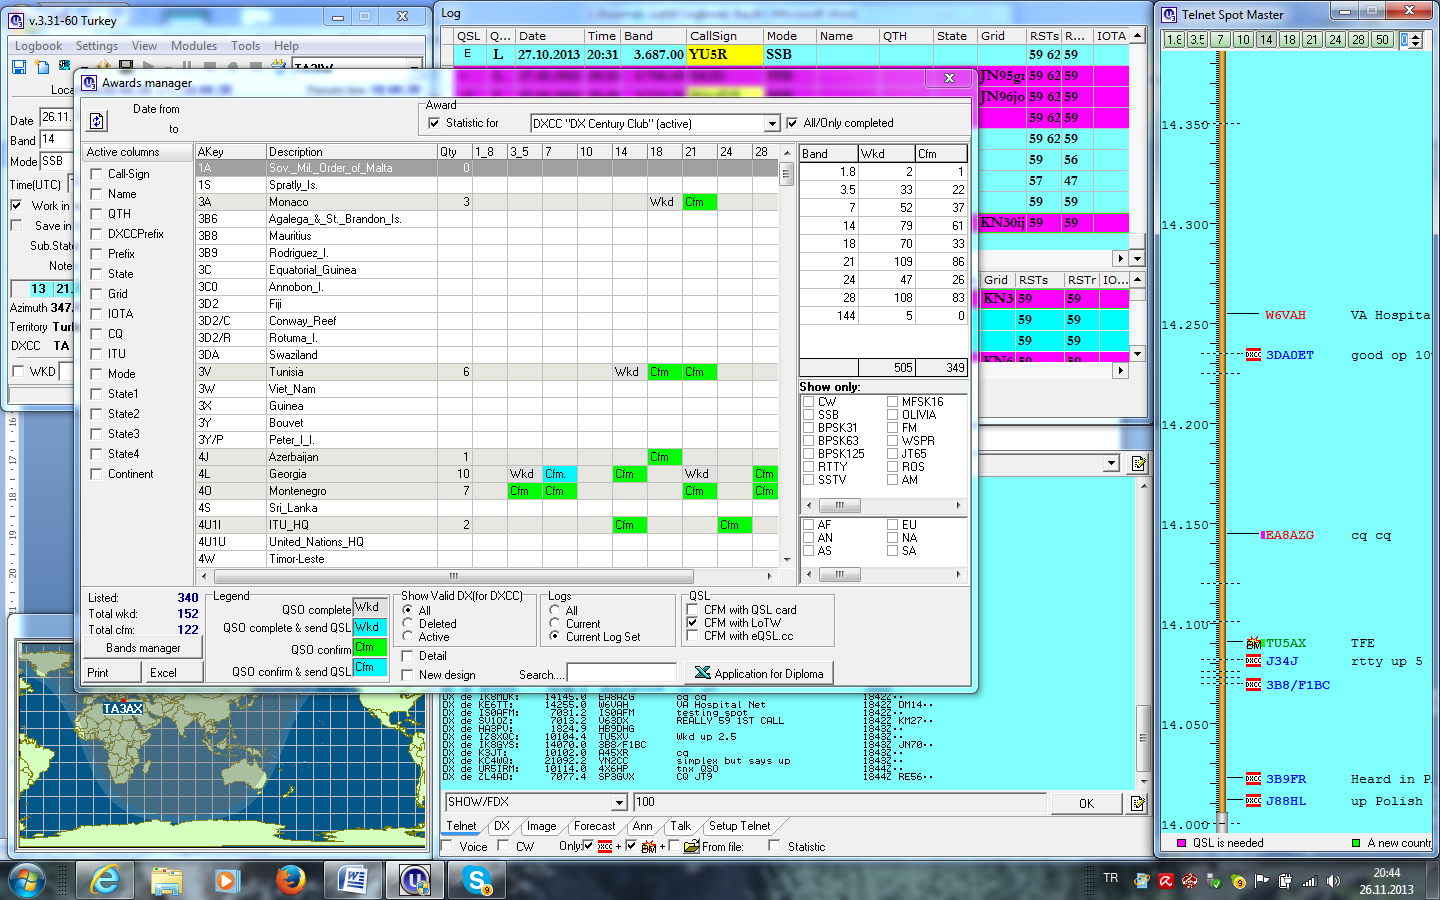Click the open-folder From file icon
This screenshot has width=1440, height=900.
pyautogui.click(x=691, y=846)
